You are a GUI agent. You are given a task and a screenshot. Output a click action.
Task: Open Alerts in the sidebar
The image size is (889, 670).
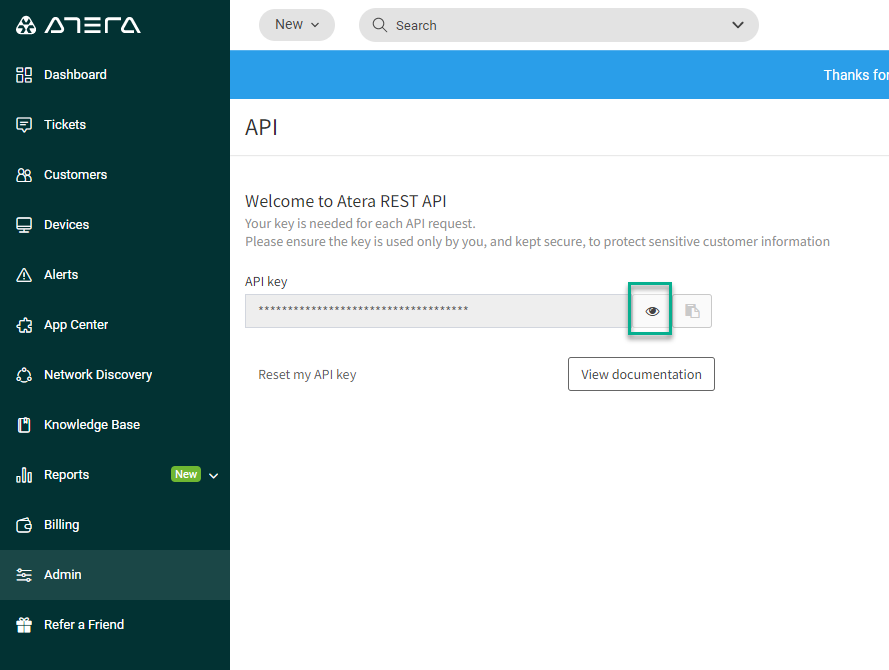tap(115, 275)
